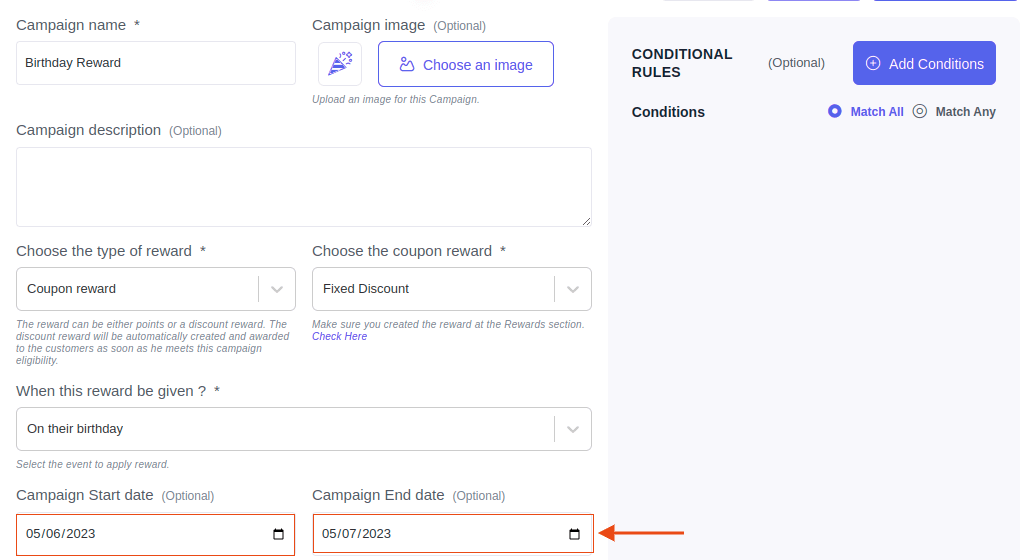The width and height of the screenshot is (1031, 560).
Task: Click the Match All label text
Action: 877,112
